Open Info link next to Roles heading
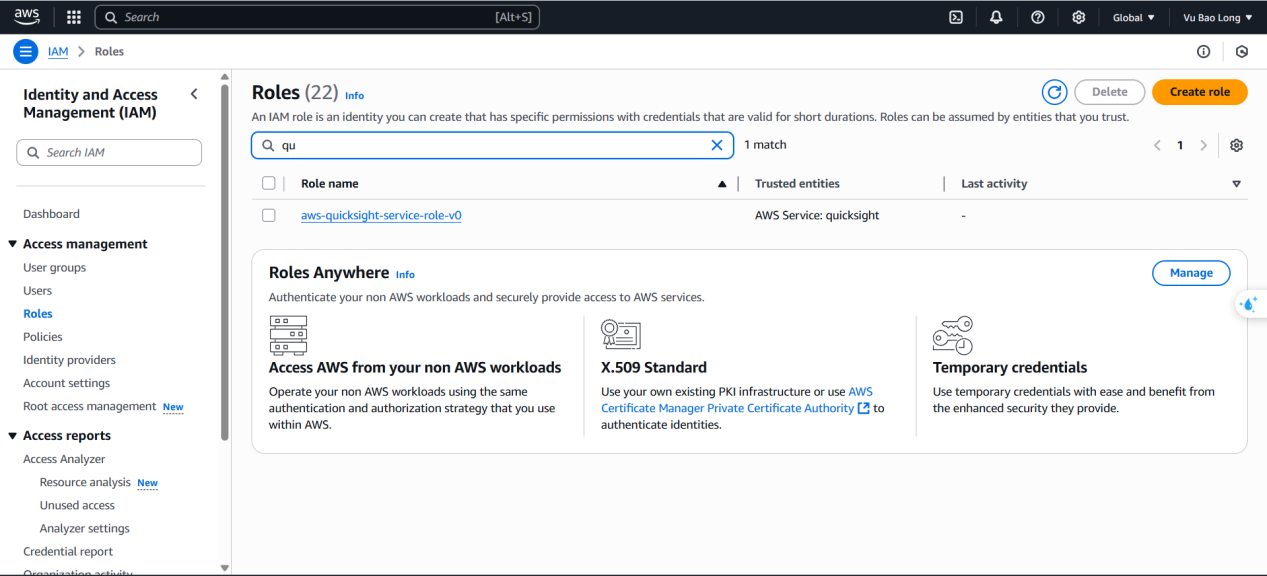The image size is (1267, 576). point(354,96)
